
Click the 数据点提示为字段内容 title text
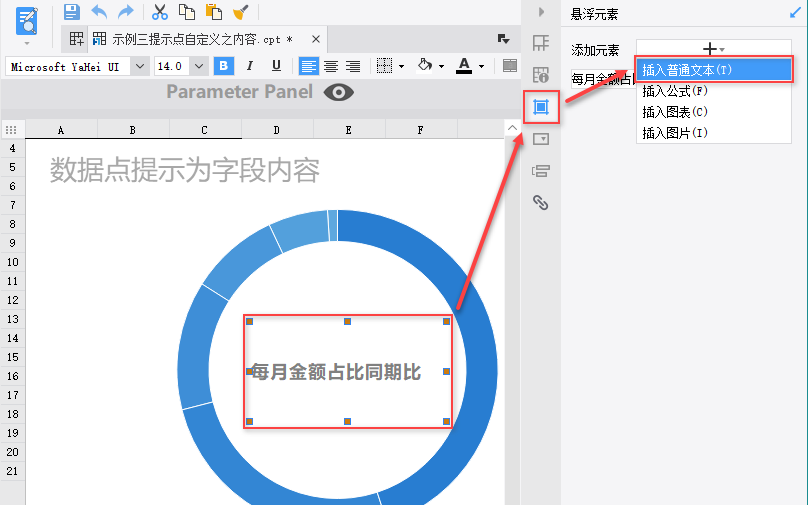coord(184,170)
